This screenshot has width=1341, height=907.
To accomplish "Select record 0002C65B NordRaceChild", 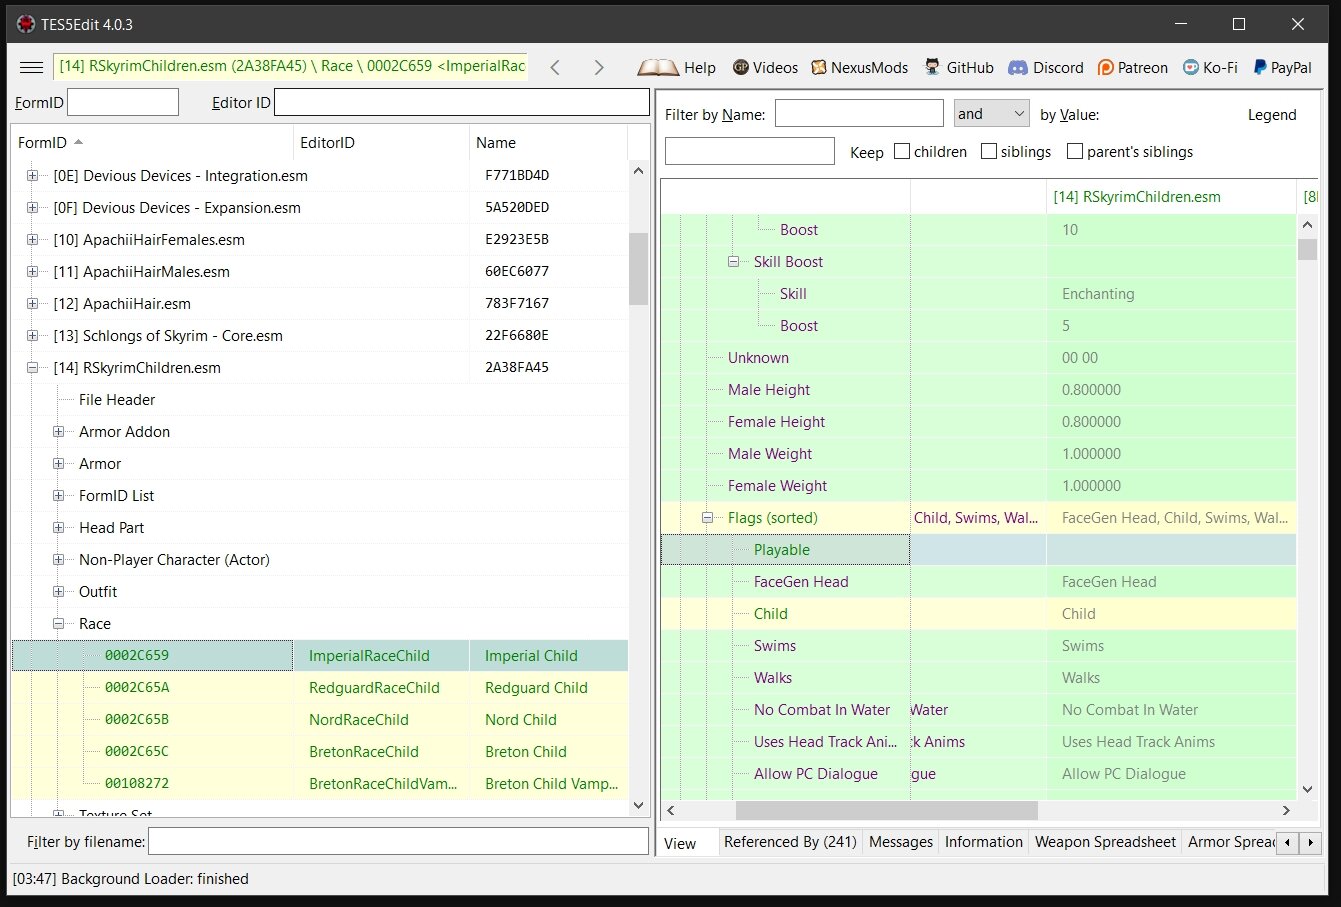I will pos(320,719).
